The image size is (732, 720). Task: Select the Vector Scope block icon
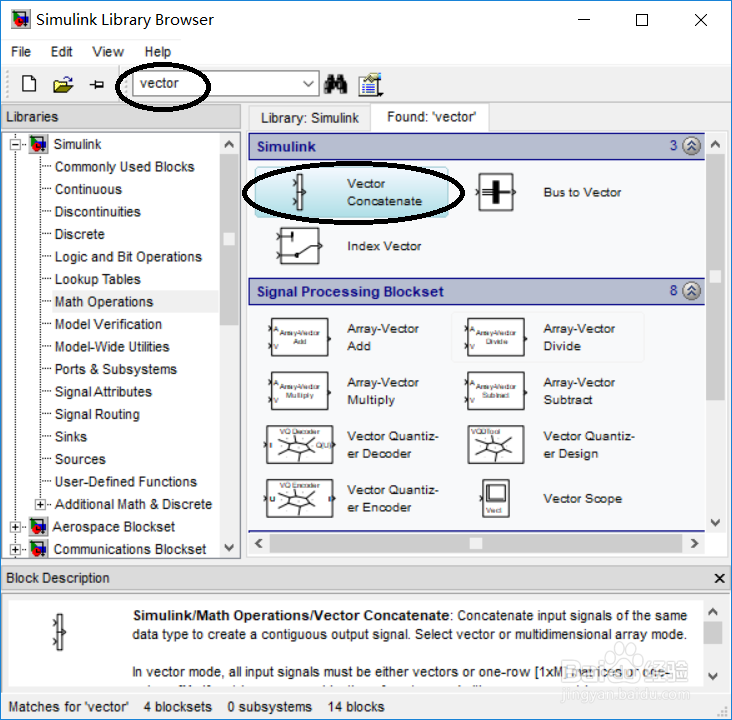(495, 498)
